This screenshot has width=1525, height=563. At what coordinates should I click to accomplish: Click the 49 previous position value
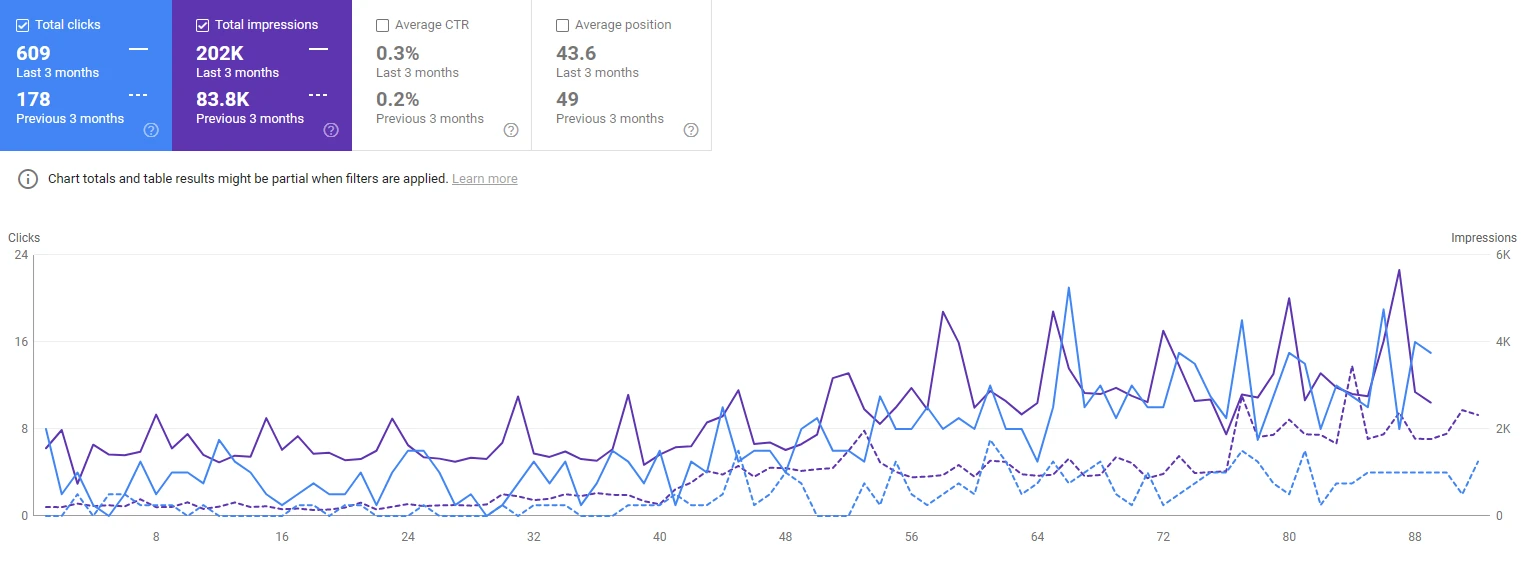click(568, 99)
